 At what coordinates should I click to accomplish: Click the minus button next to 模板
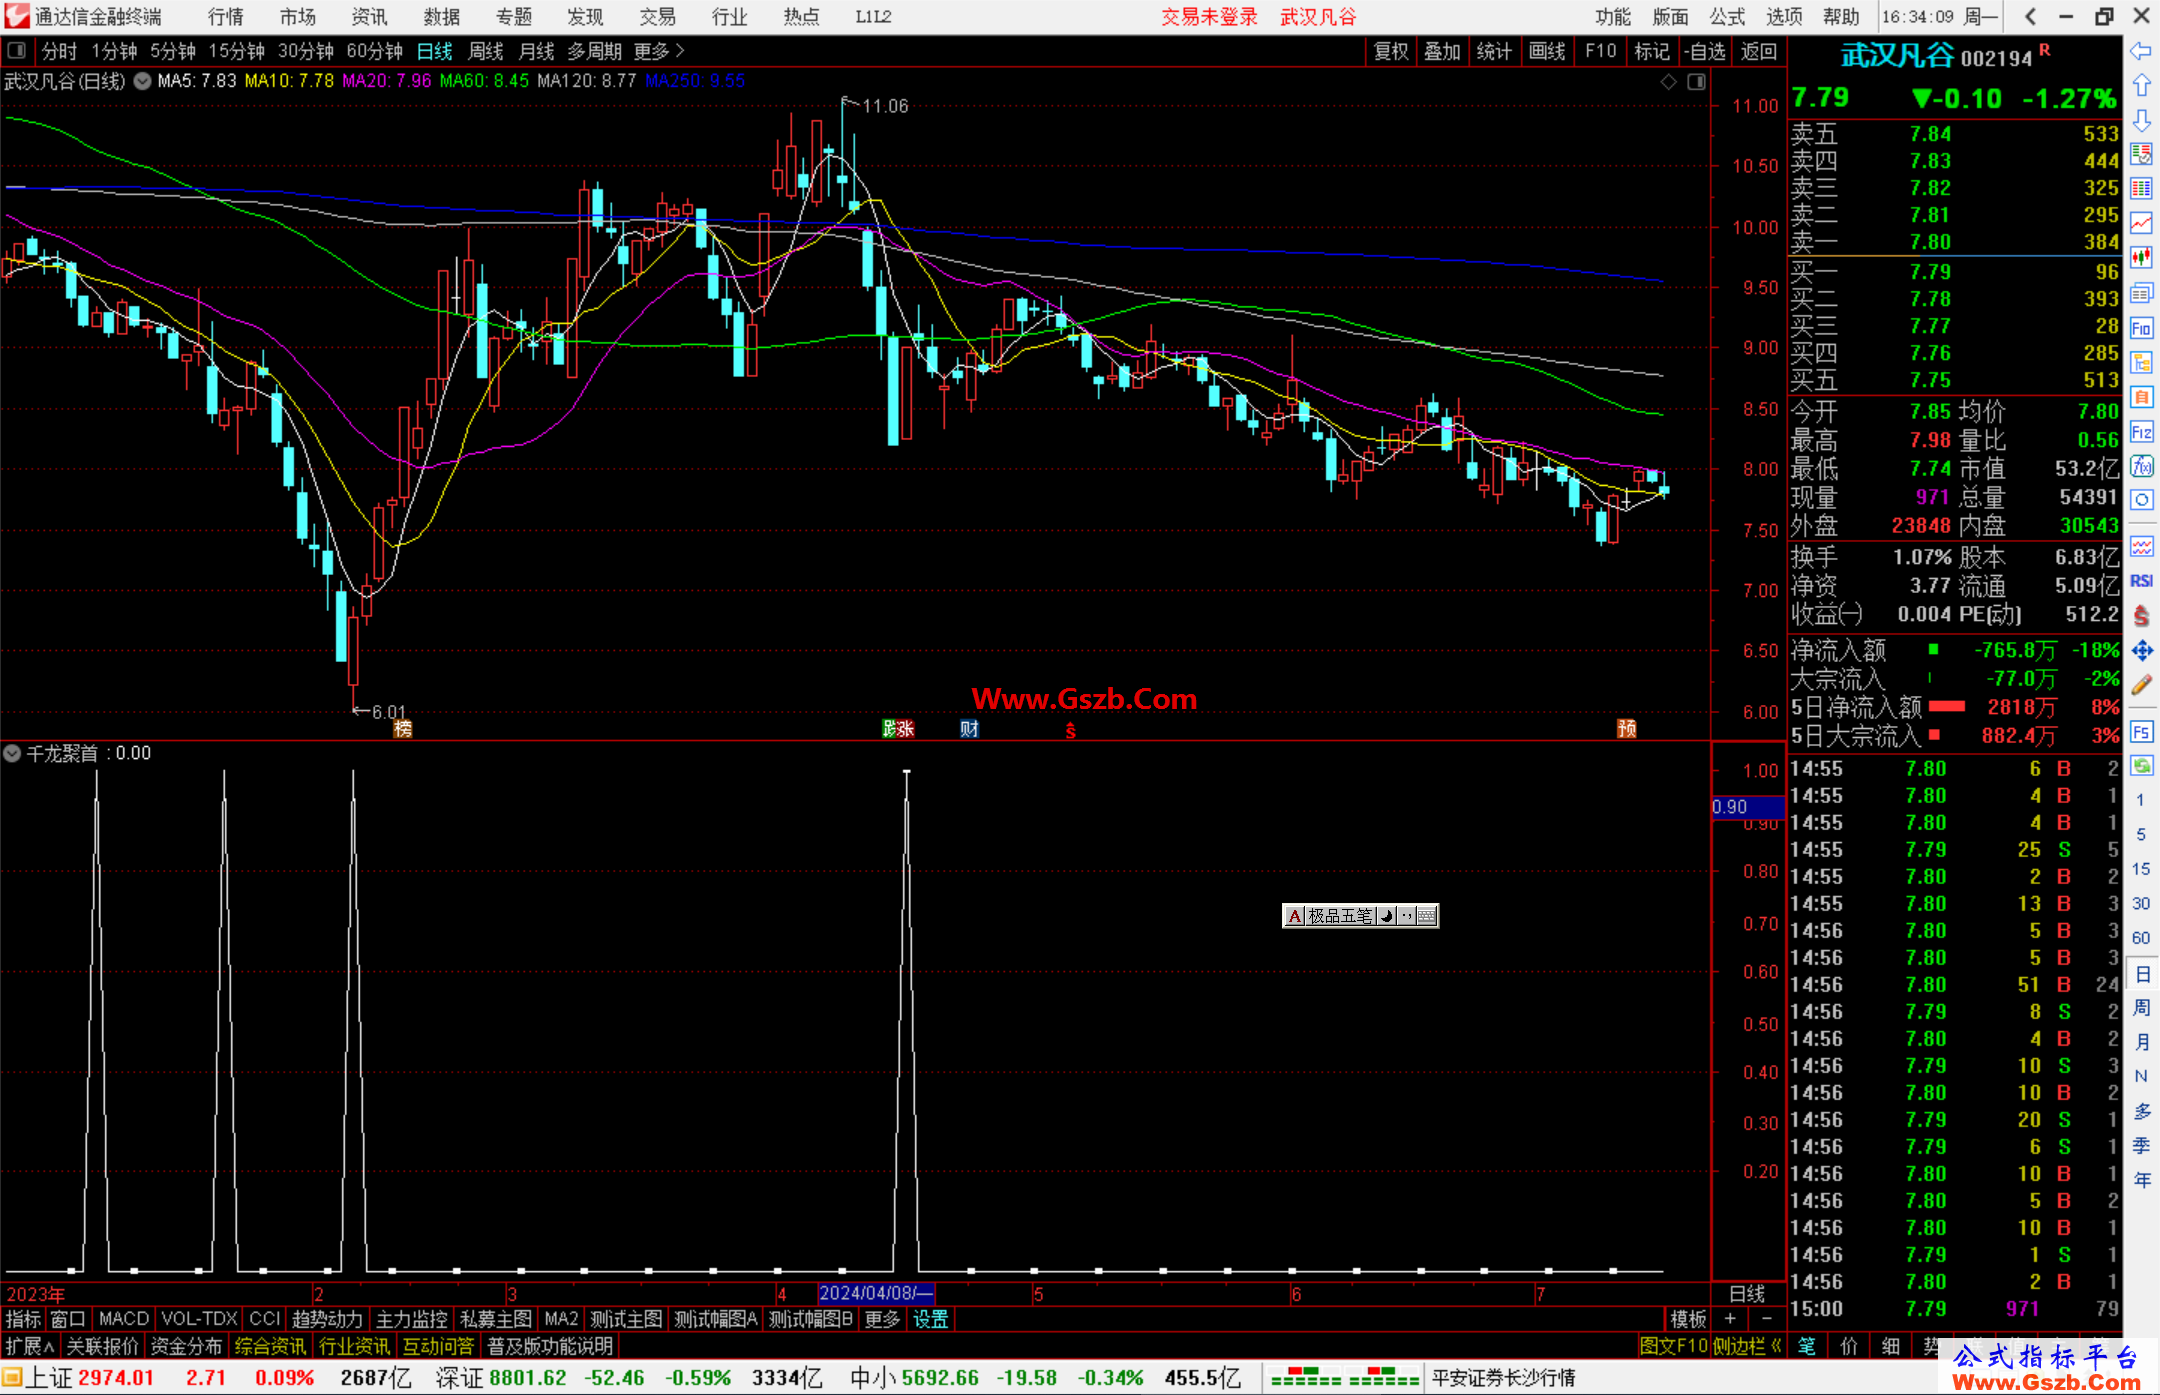click(1767, 1319)
